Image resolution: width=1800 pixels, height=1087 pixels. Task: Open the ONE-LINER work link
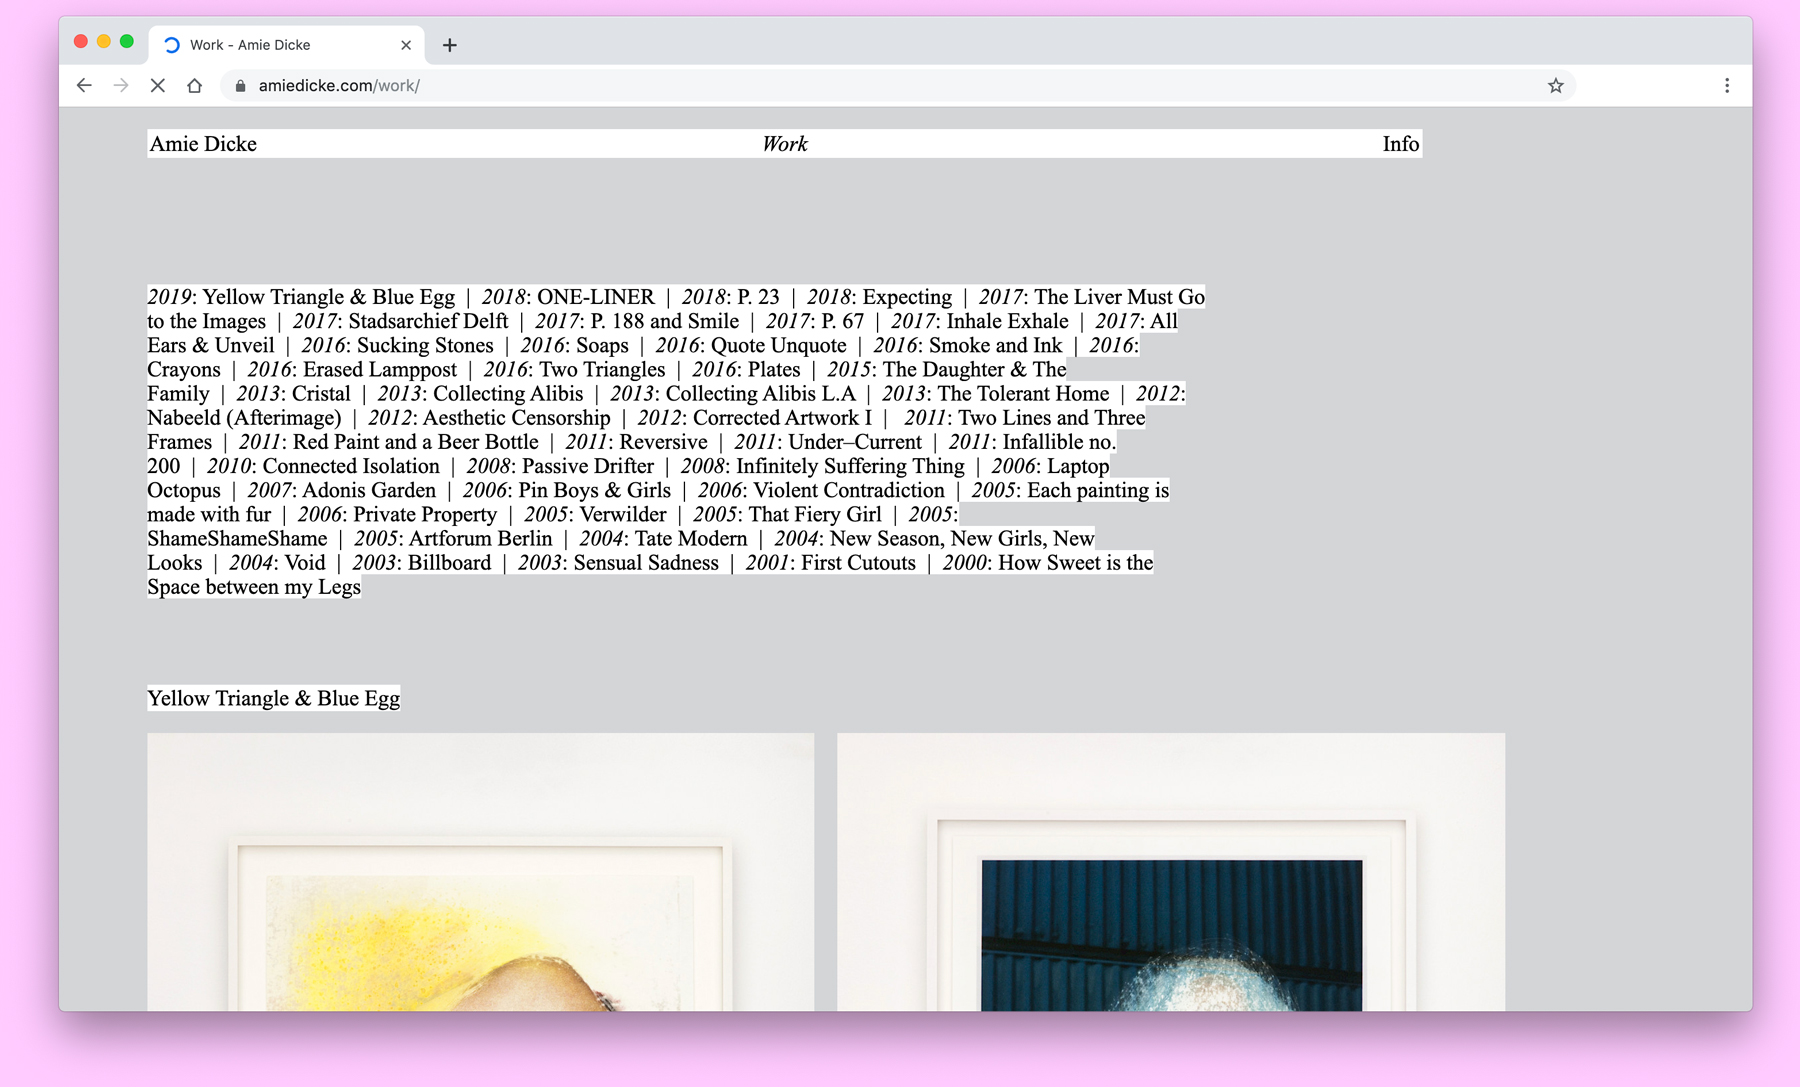click(595, 297)
